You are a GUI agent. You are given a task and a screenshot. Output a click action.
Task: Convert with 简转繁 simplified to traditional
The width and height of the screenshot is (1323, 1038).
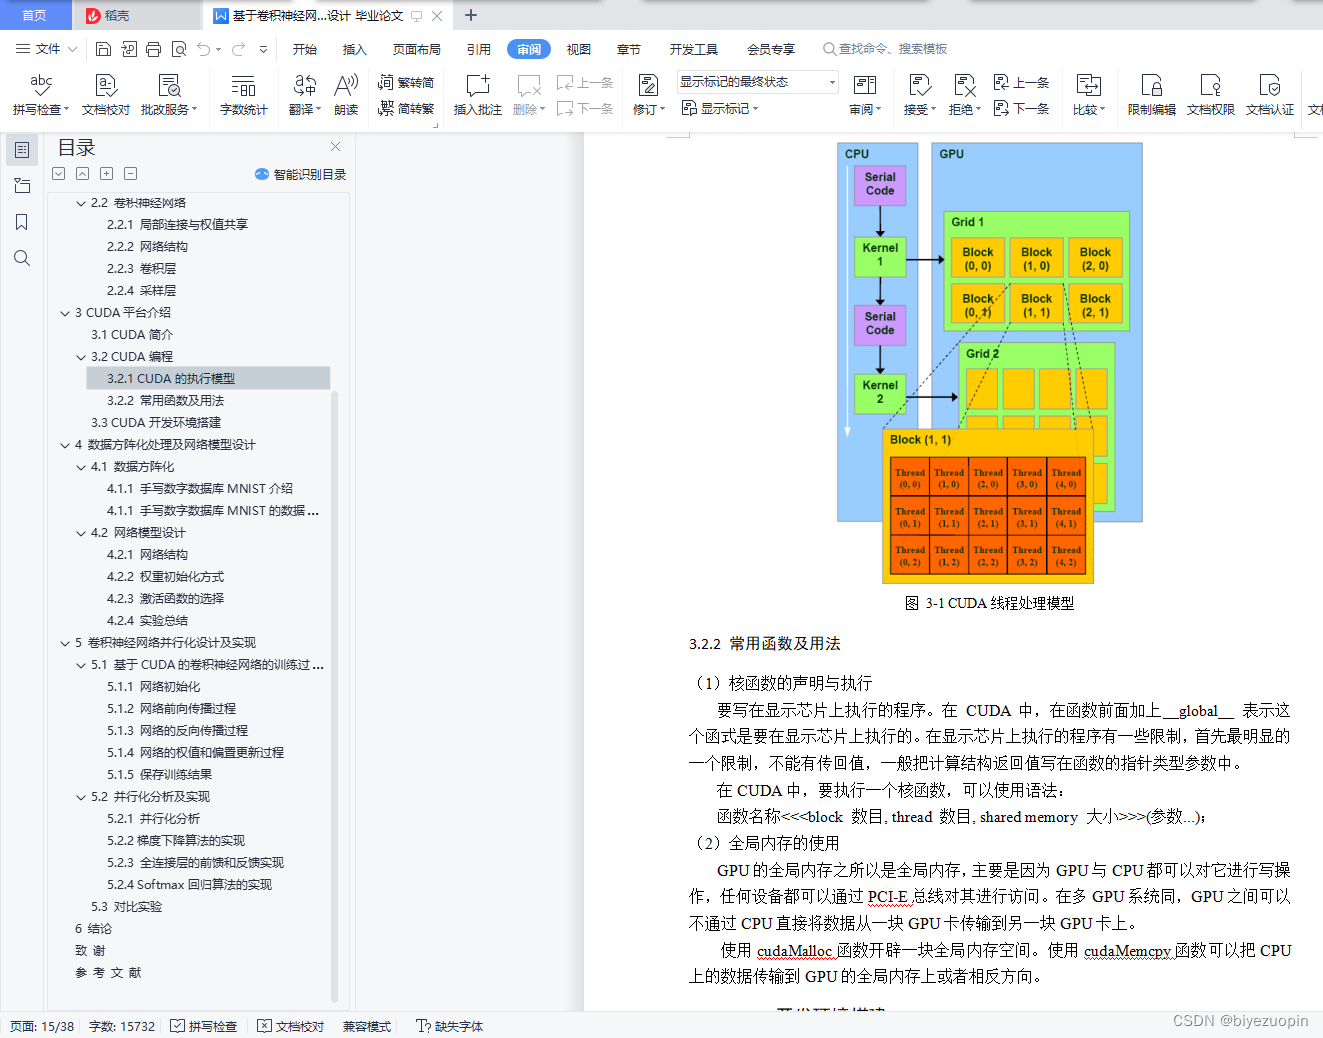tap(406, 108)
